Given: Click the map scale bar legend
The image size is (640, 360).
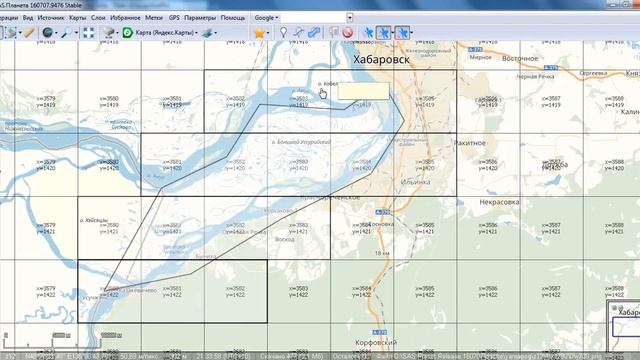Looking at the screenshot, I should (63, 340).
